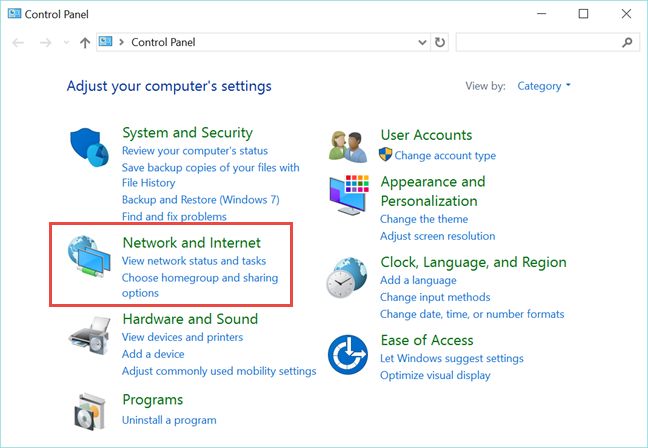Select the Control Panel breadcrumb in address bar
Image resolution: width=648 pixels, height=448 pixels.
[x=163, y=42]
